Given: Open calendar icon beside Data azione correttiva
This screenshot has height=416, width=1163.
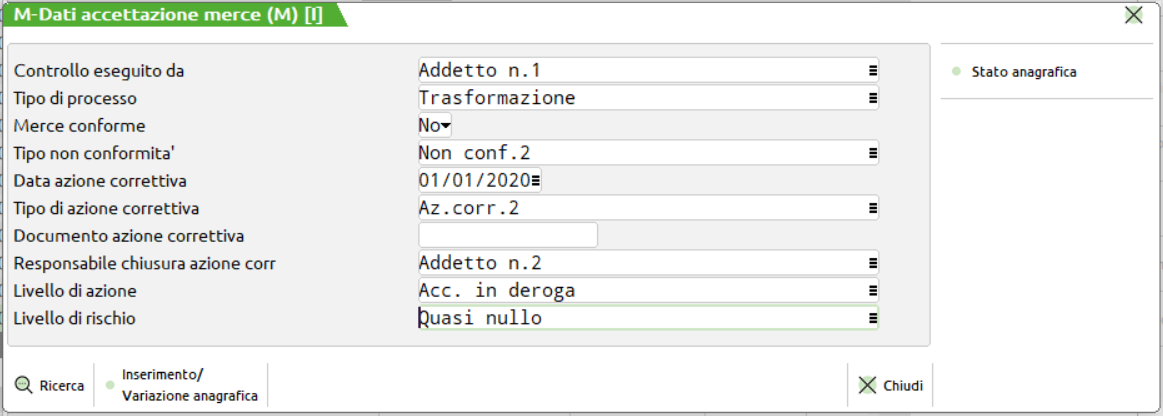Looking at the screenshot, I should click(536, 181).
